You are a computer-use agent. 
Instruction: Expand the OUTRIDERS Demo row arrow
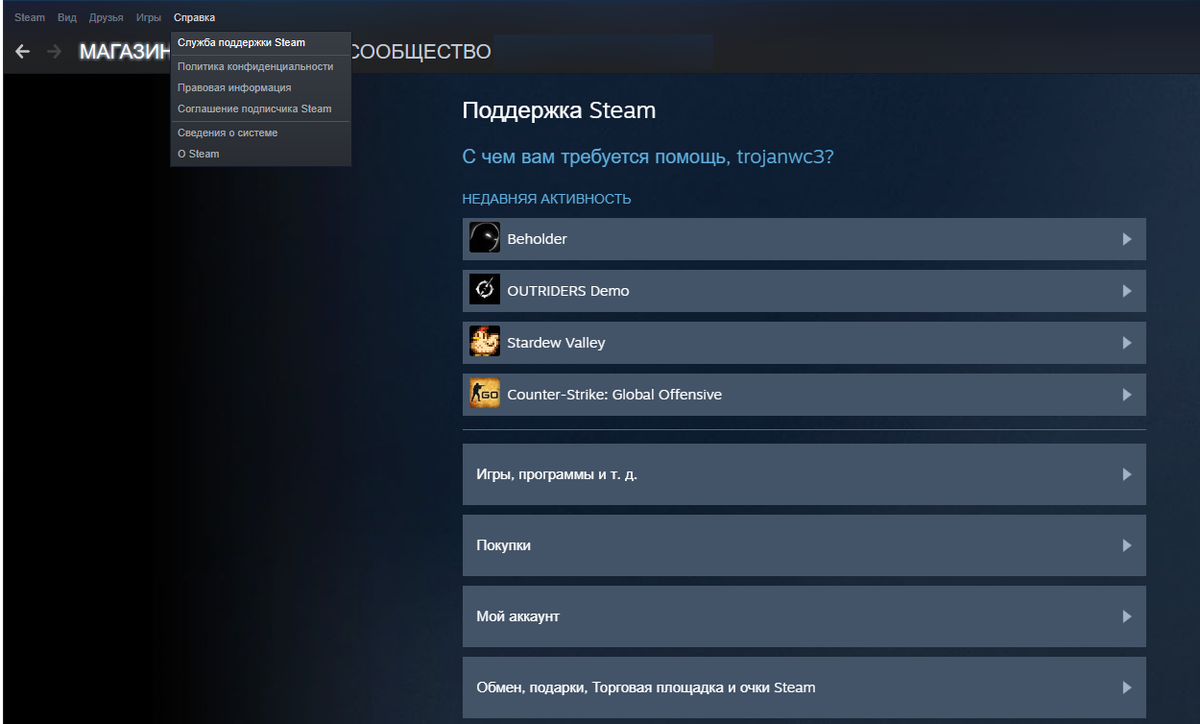point(1127,291)
